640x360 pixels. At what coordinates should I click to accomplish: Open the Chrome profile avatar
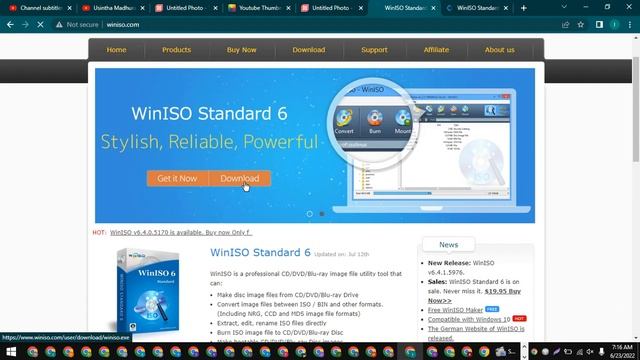(x=614, y=24)
